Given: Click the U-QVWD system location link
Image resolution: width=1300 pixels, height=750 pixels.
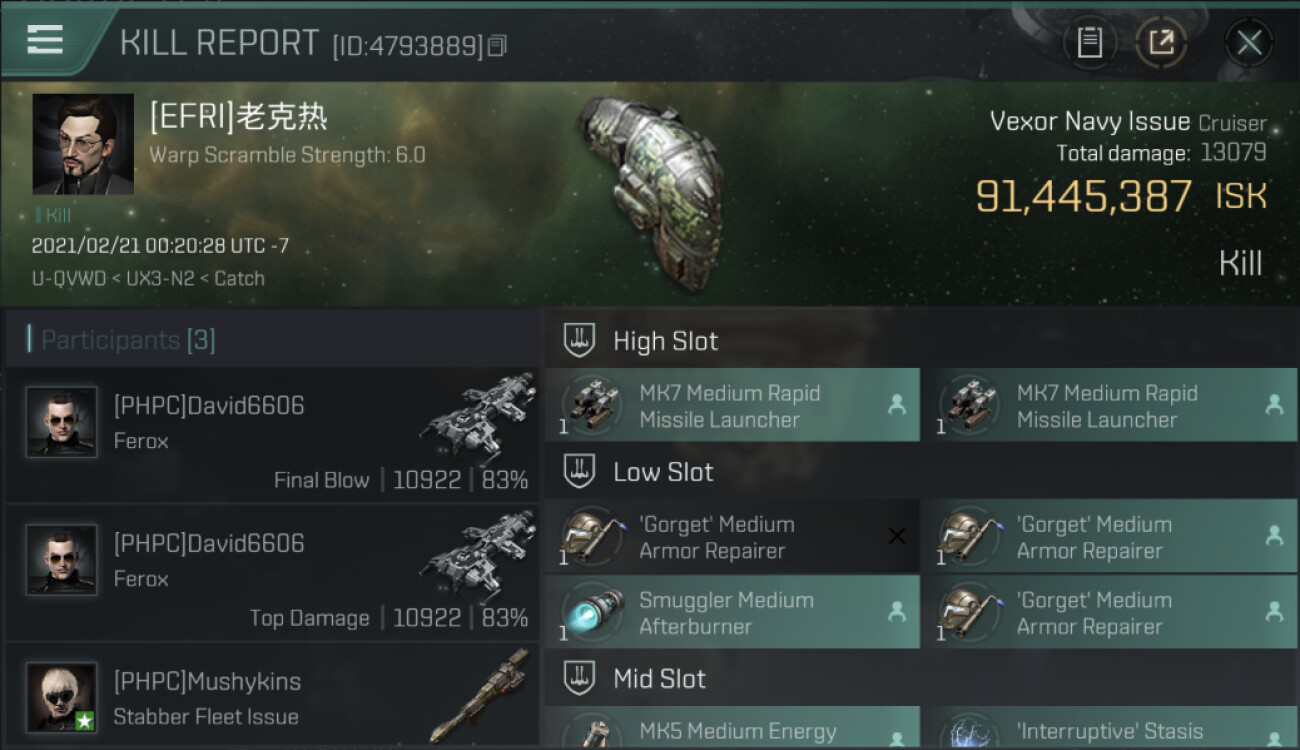Looking at the screenshot, I should pos(68,279).
